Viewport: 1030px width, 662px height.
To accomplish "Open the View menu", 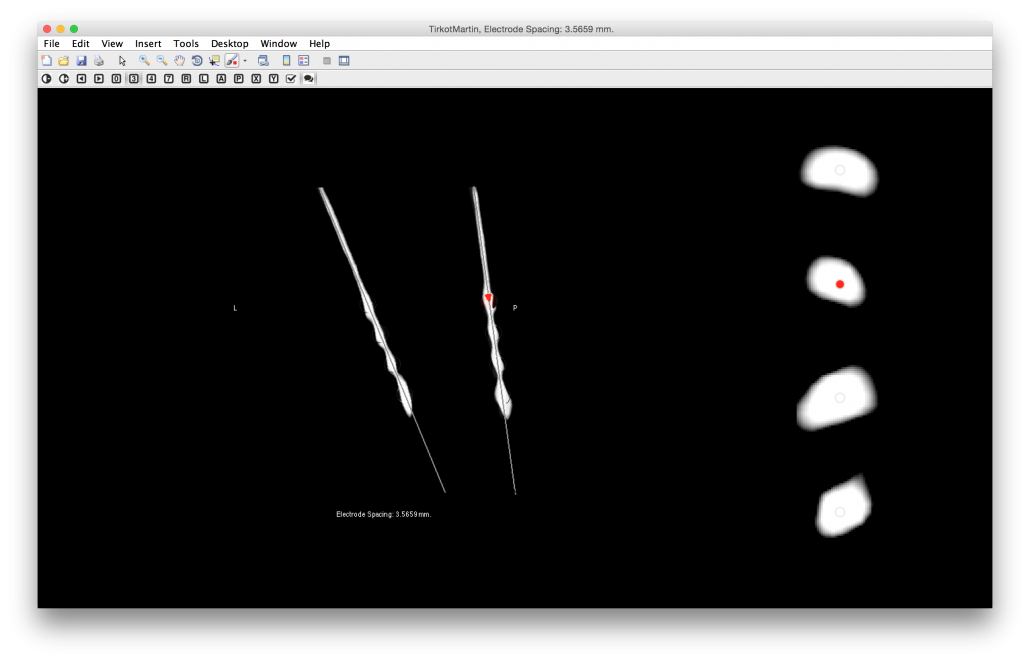I will [112, 43].
